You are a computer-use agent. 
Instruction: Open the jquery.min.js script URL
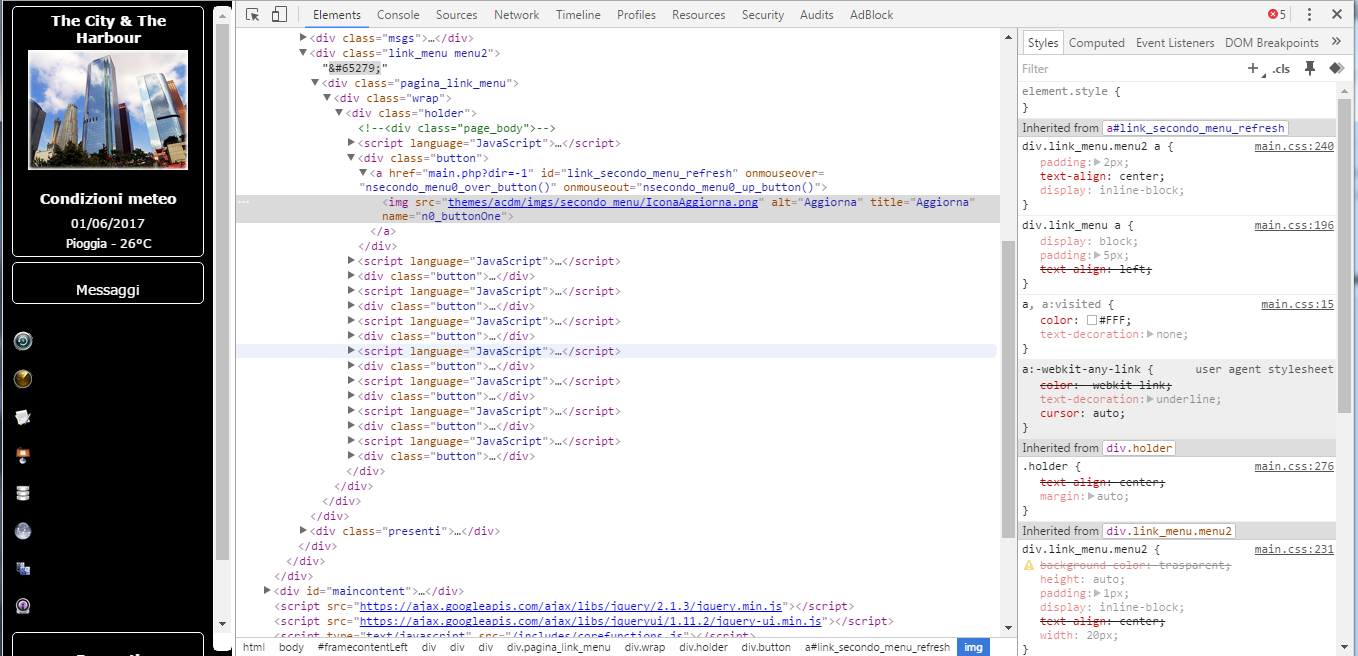[x=571, y=606]
